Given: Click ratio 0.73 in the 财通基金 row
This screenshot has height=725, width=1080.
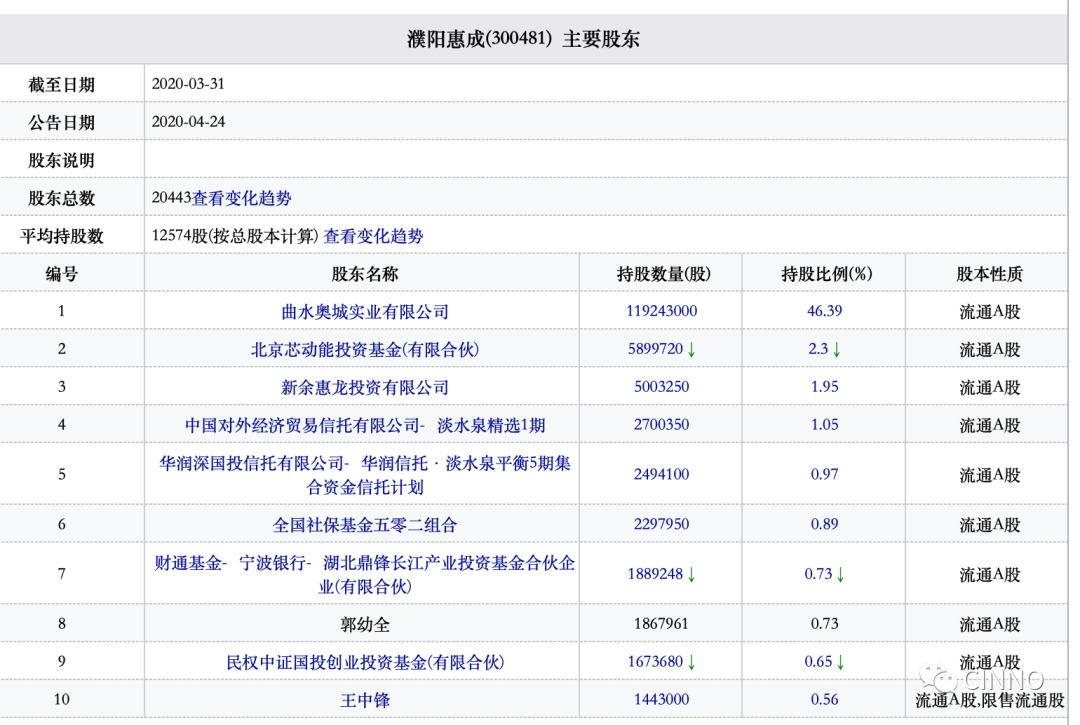Looking at the screenshot, I should [x=818, y=574].
